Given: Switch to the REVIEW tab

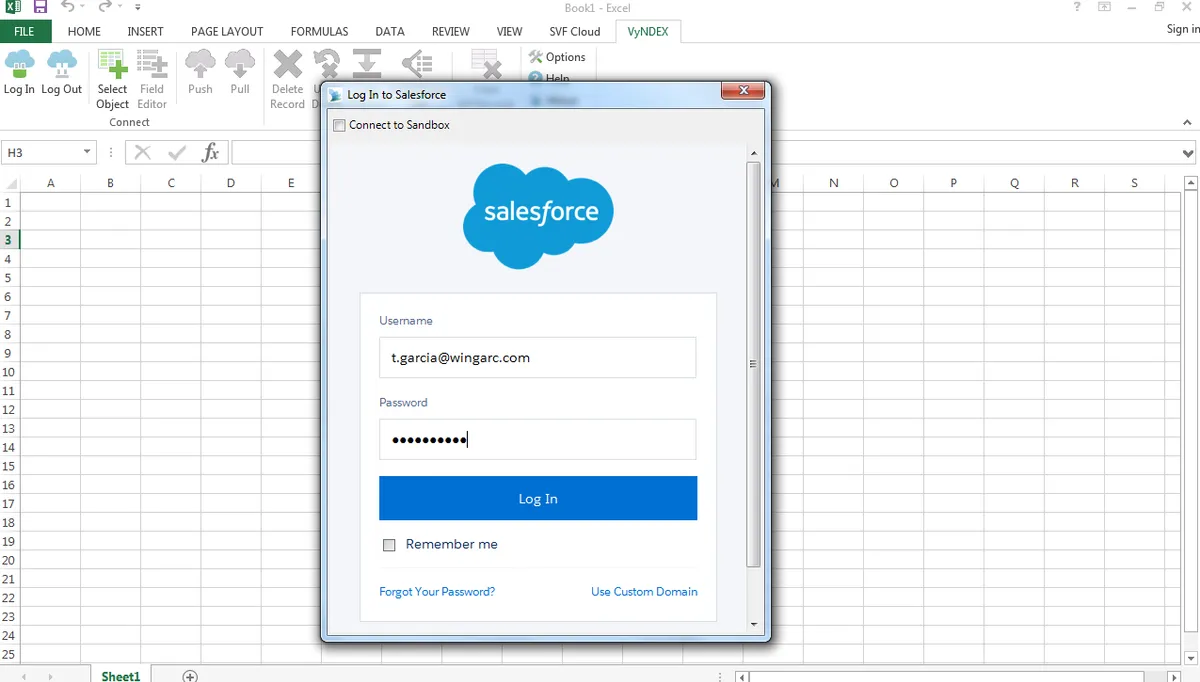Looking at the screenshot, I should [x=451, y=31].
